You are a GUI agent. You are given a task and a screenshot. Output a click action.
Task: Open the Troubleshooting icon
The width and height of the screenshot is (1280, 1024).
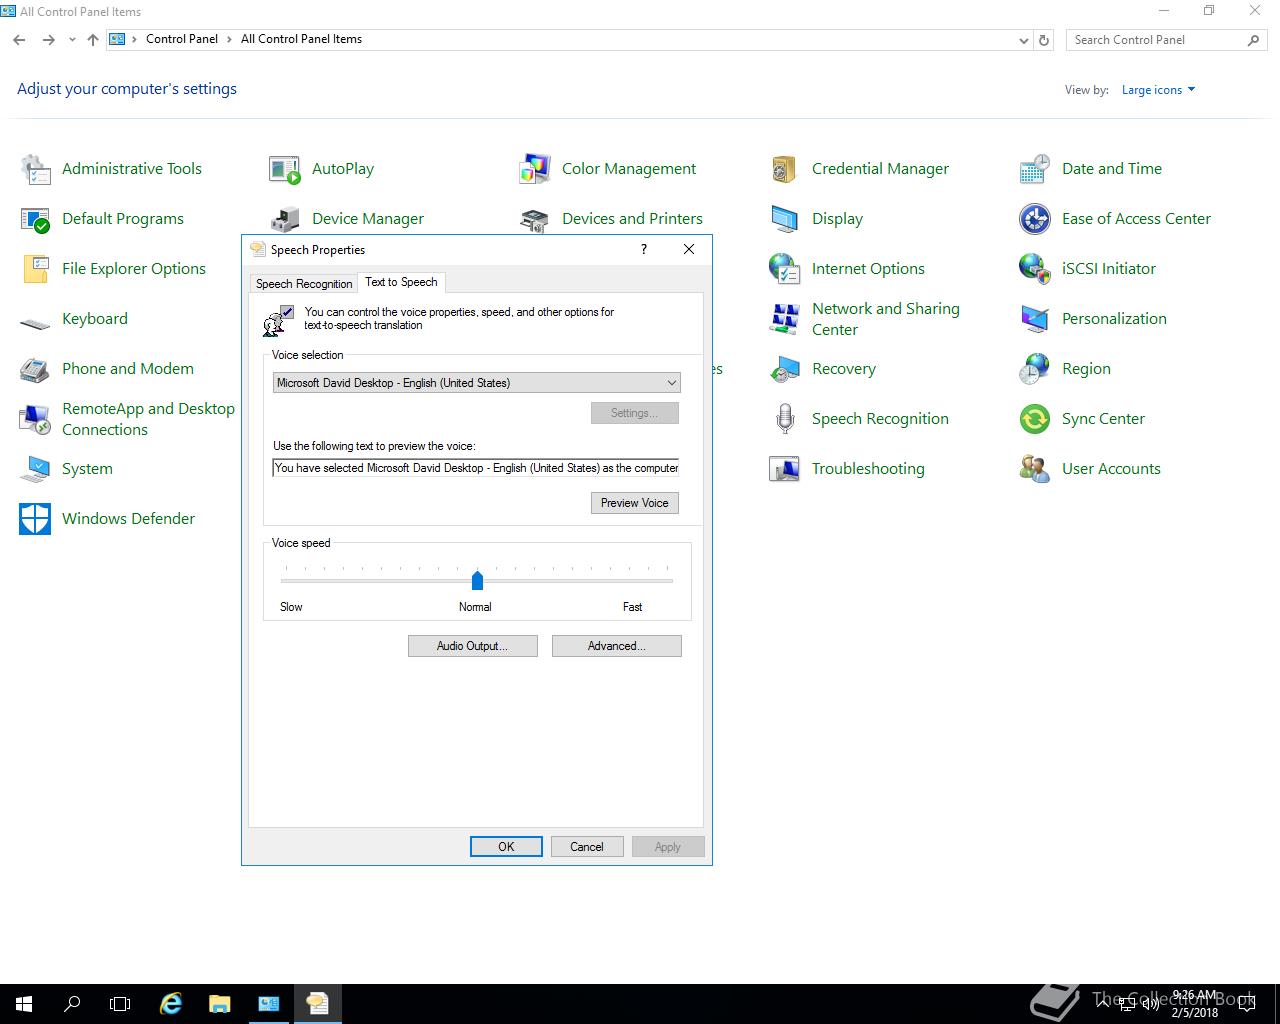pos(785,469)
